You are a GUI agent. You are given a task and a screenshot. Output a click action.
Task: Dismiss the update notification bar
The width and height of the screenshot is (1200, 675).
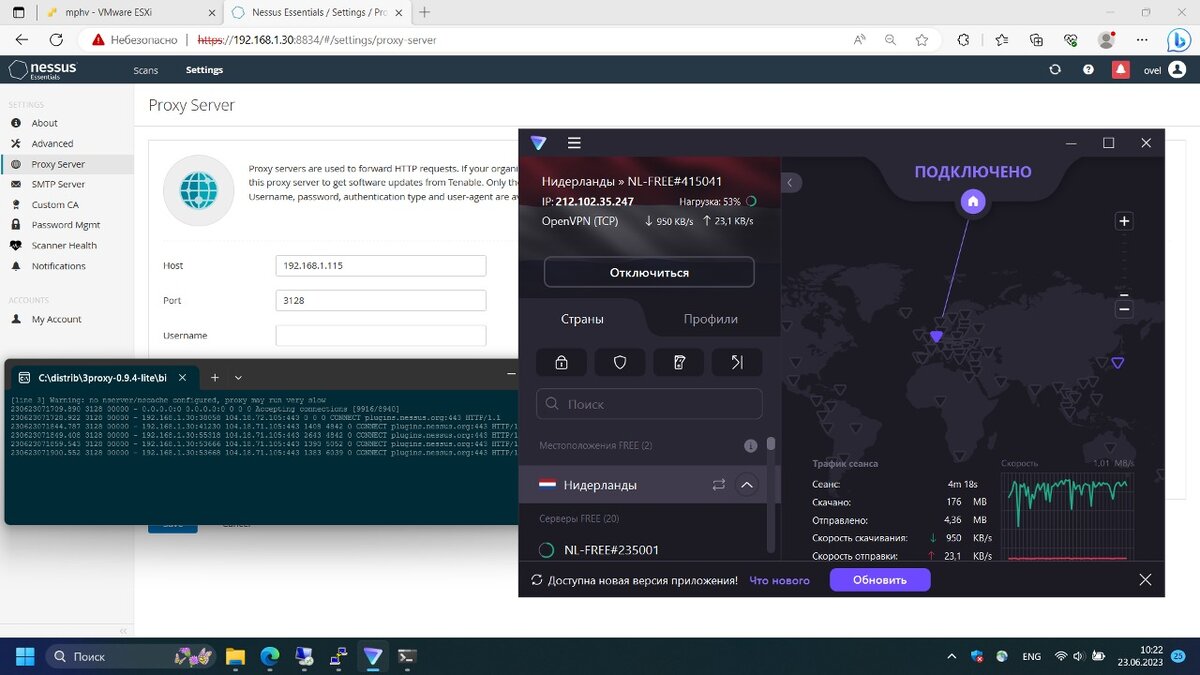pos(1146,580)
